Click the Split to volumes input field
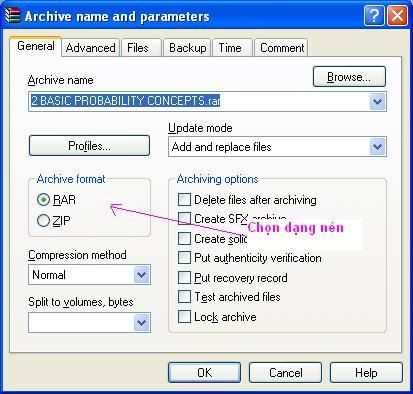This screenshot has height=394, width=413. [81, 322]
